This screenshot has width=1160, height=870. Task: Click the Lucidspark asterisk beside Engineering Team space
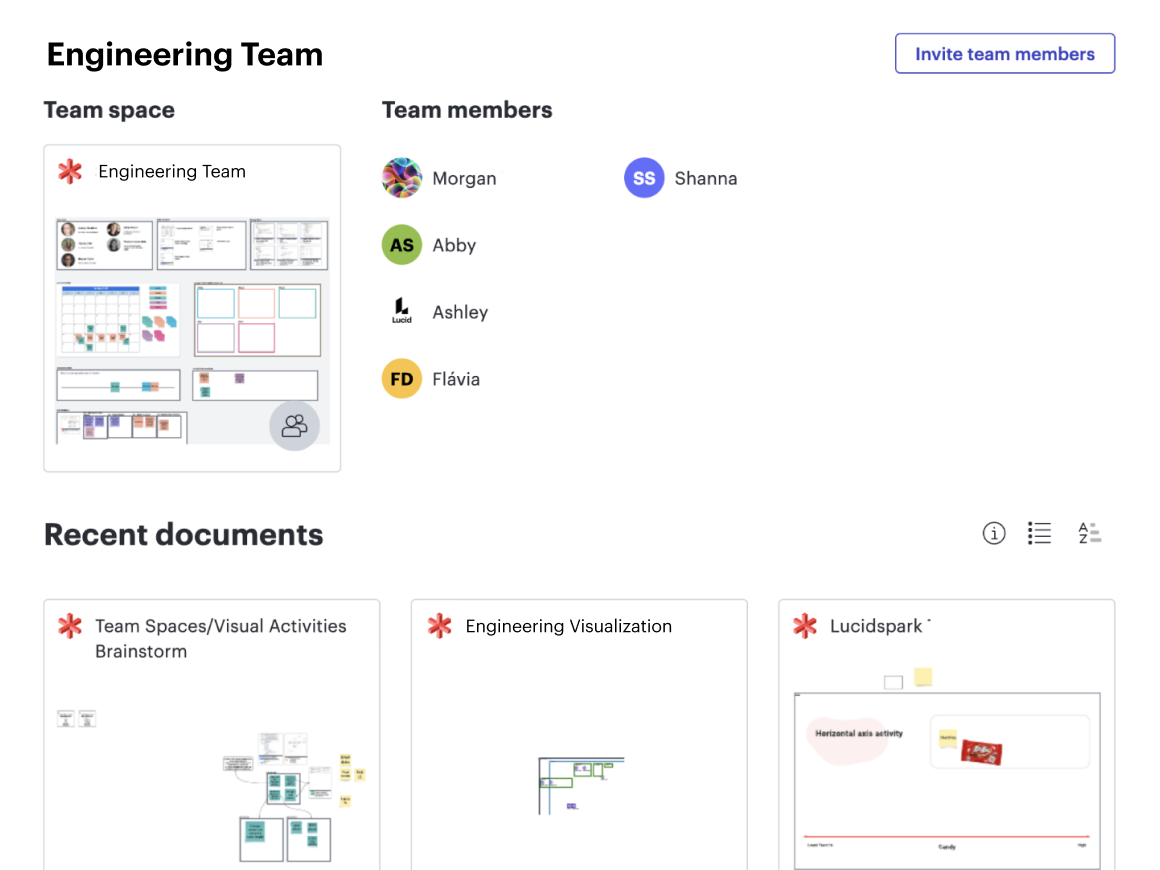click(x=70, y=171)
